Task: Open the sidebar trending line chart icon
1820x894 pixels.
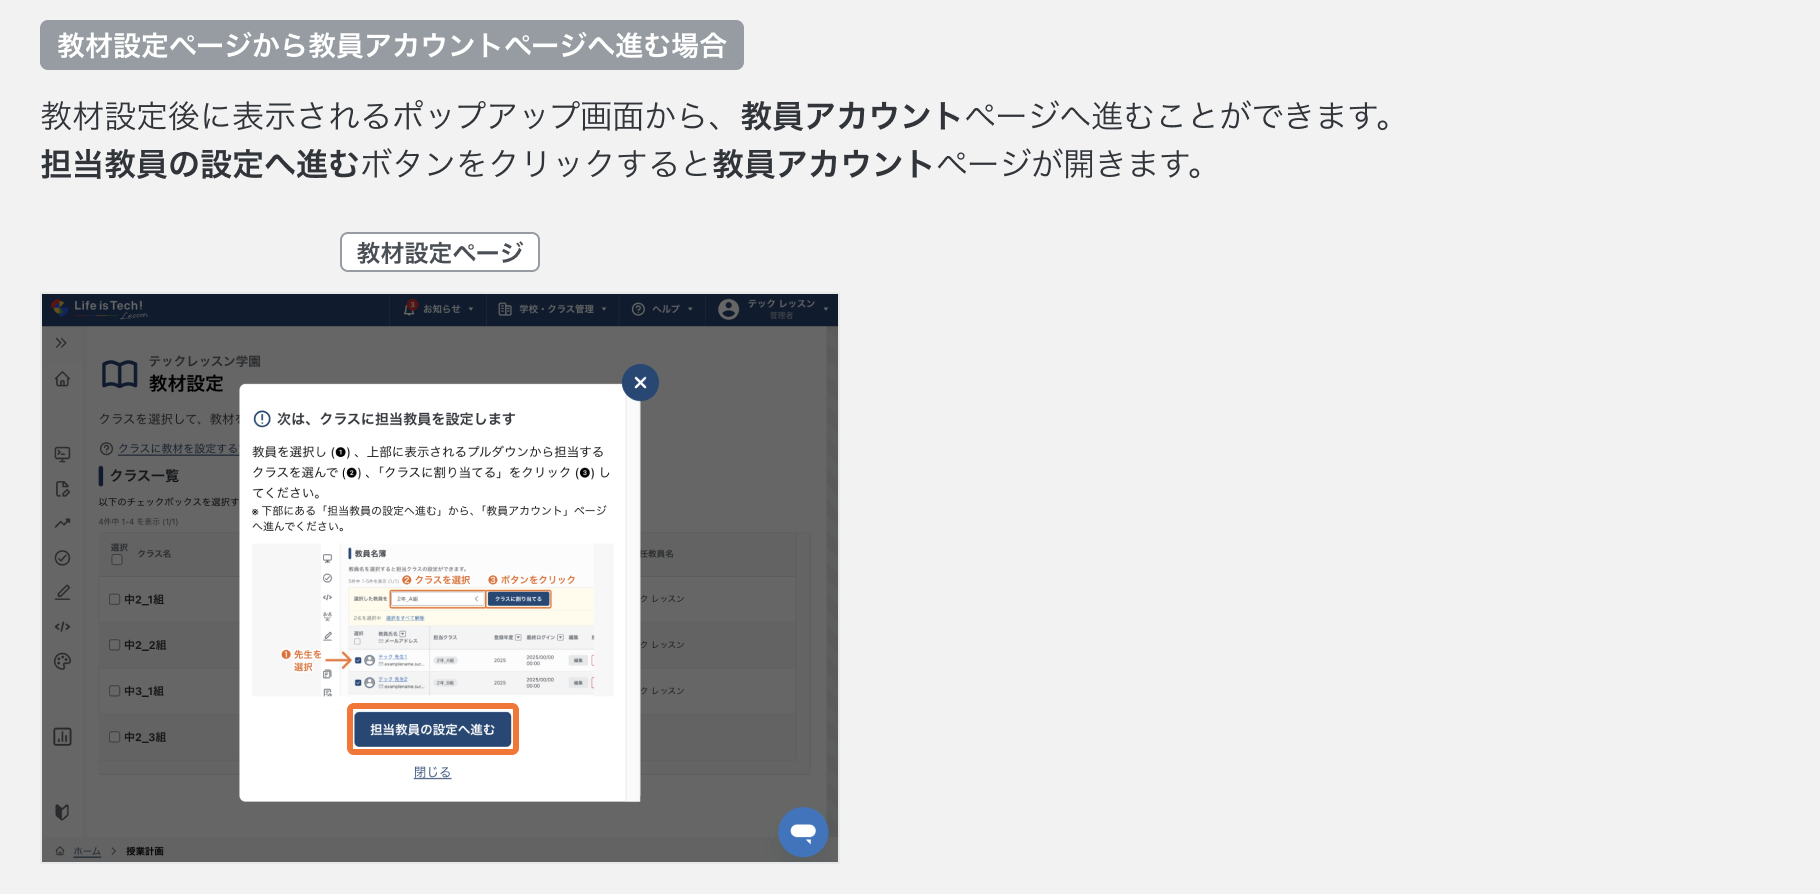Action: point(62,523)
